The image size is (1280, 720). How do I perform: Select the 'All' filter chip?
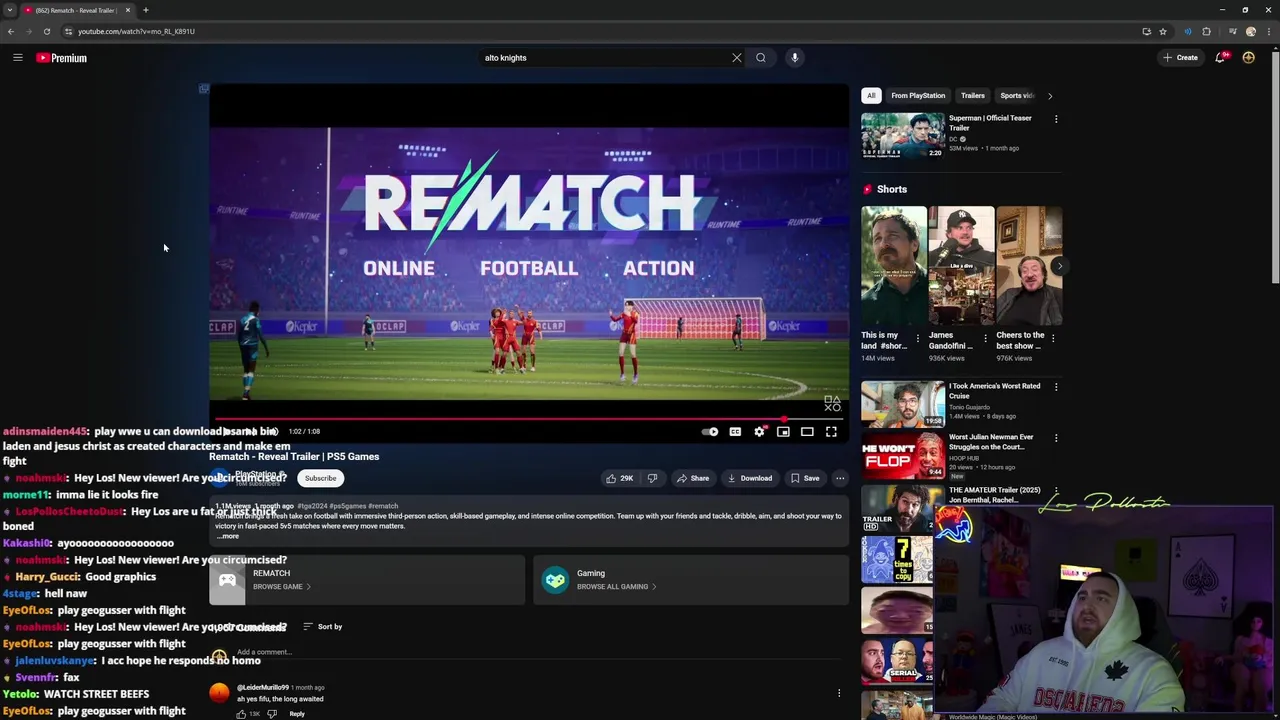click(871, 96)
